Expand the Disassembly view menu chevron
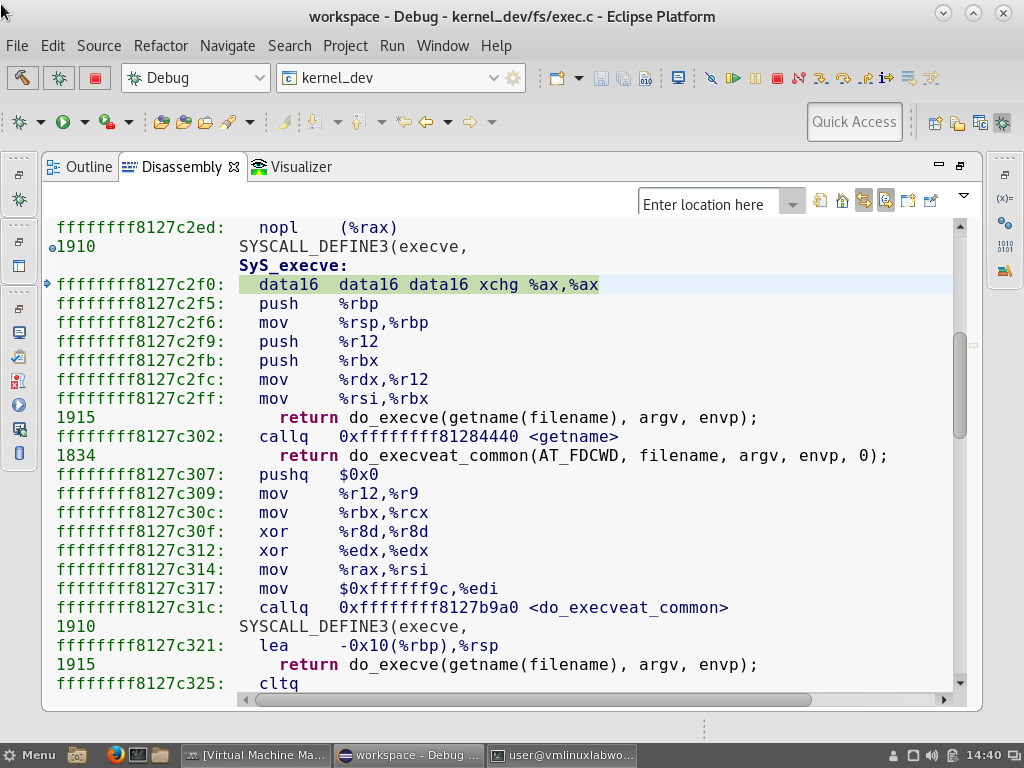Image resolution: width=1024 pixels, height=768 pixels. point(963,198)
